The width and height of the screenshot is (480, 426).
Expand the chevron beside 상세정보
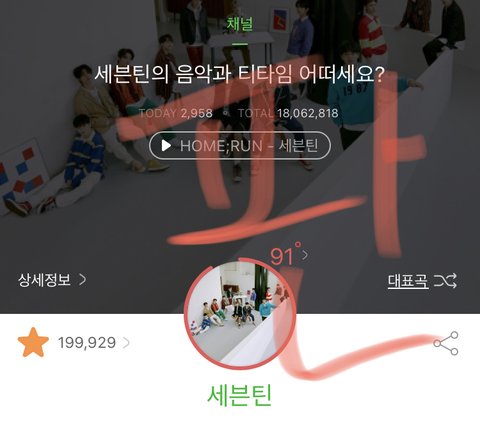click(83, 280)
